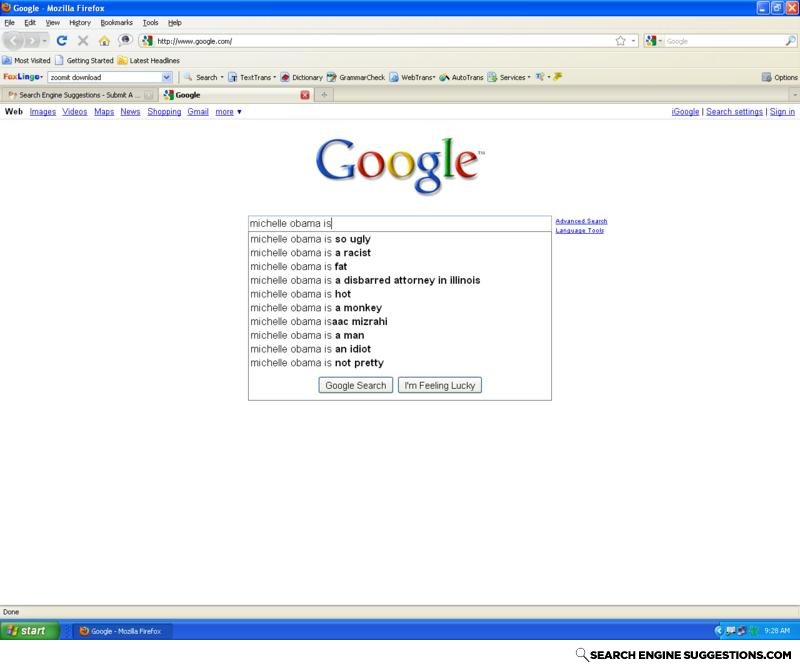Open Getting Started bookmark
This screenshot has height=666, width=800.
[x=85, y=60]
